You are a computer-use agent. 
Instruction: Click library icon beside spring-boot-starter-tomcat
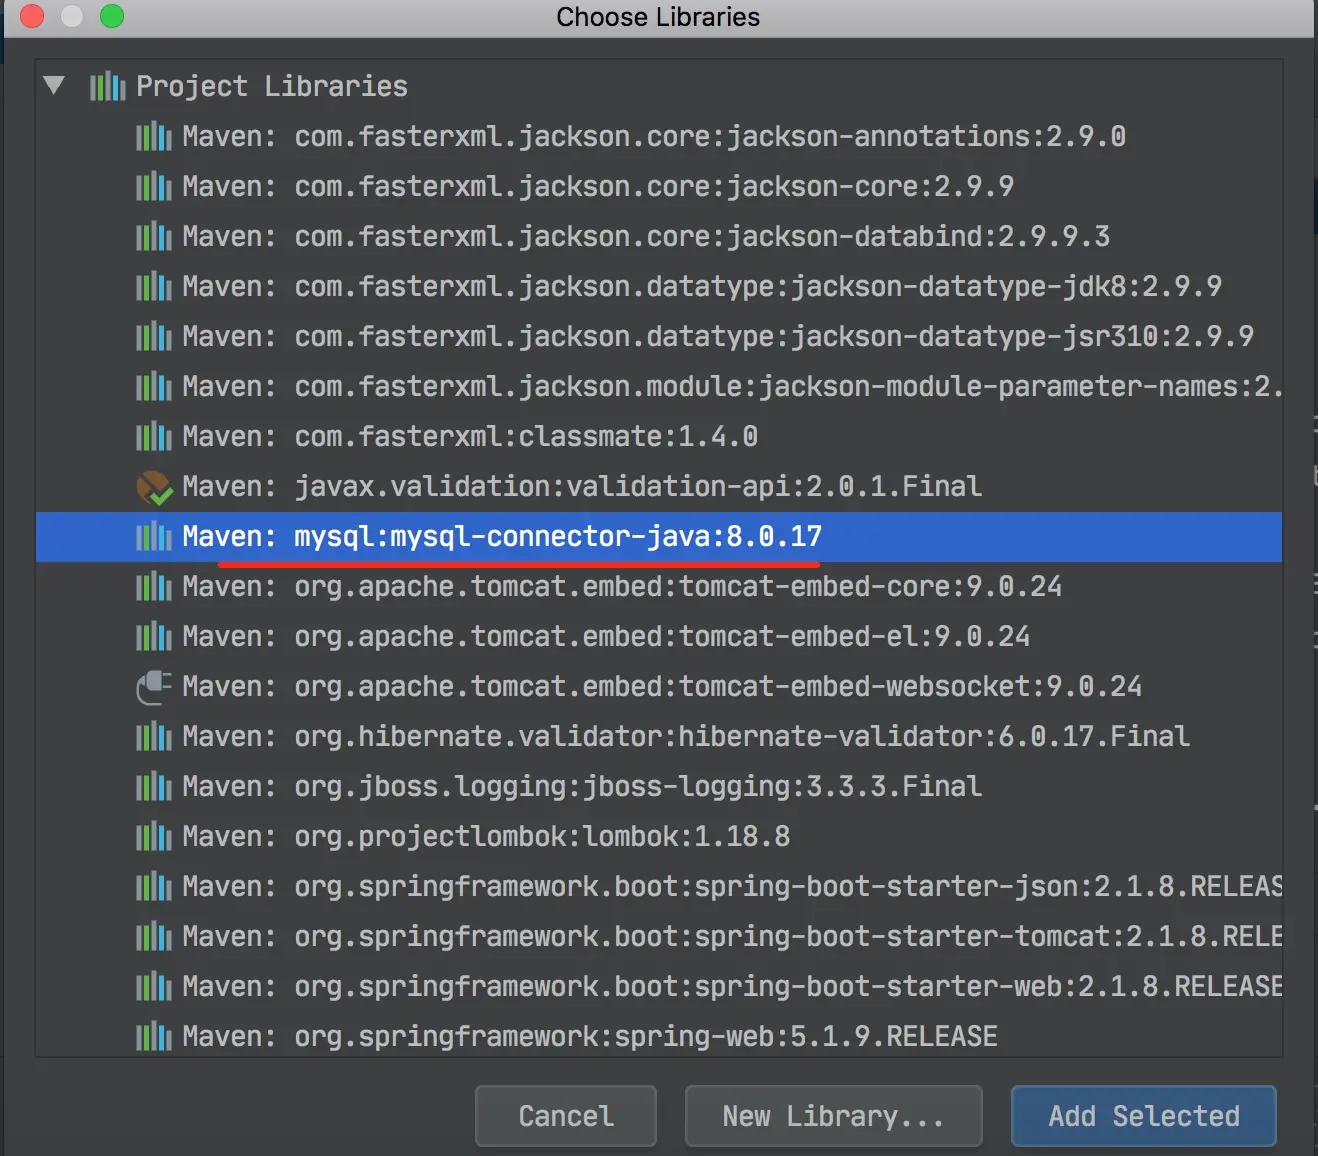point(154,936)
